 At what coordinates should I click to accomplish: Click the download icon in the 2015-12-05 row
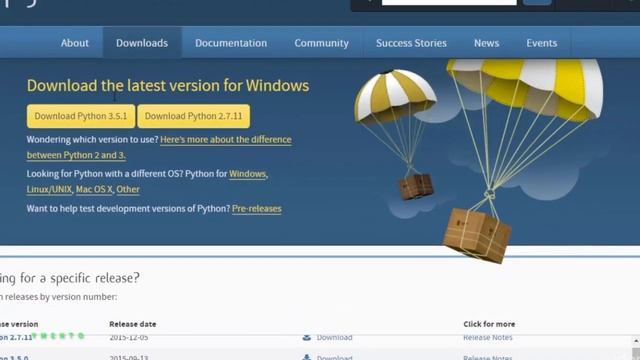point(307,338)
